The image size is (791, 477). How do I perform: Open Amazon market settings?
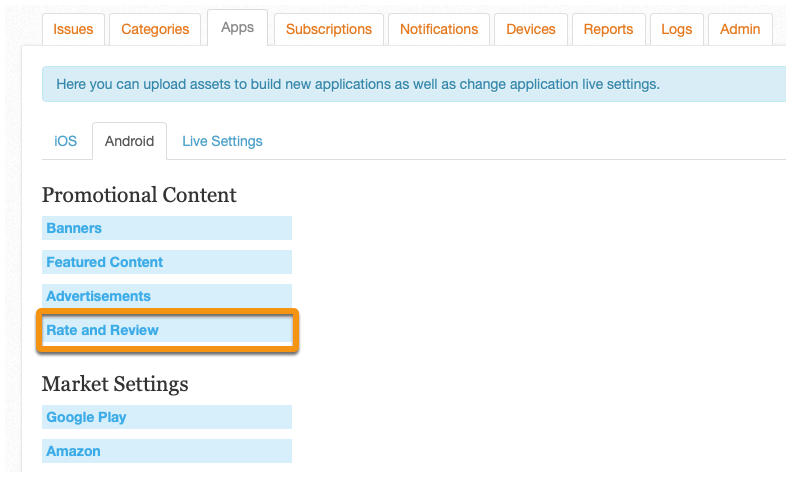click(166, 451)
